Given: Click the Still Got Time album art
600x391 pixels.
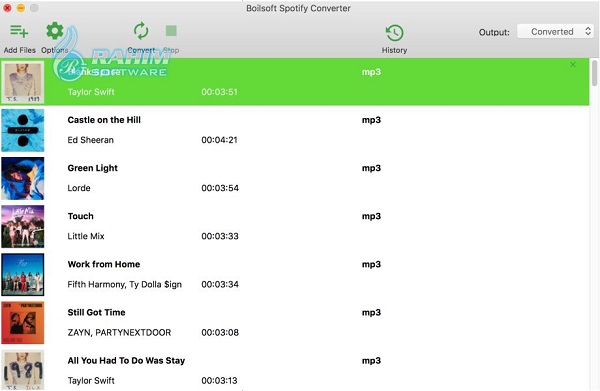Looking at the screenshot, I should [x=23, y=323].
